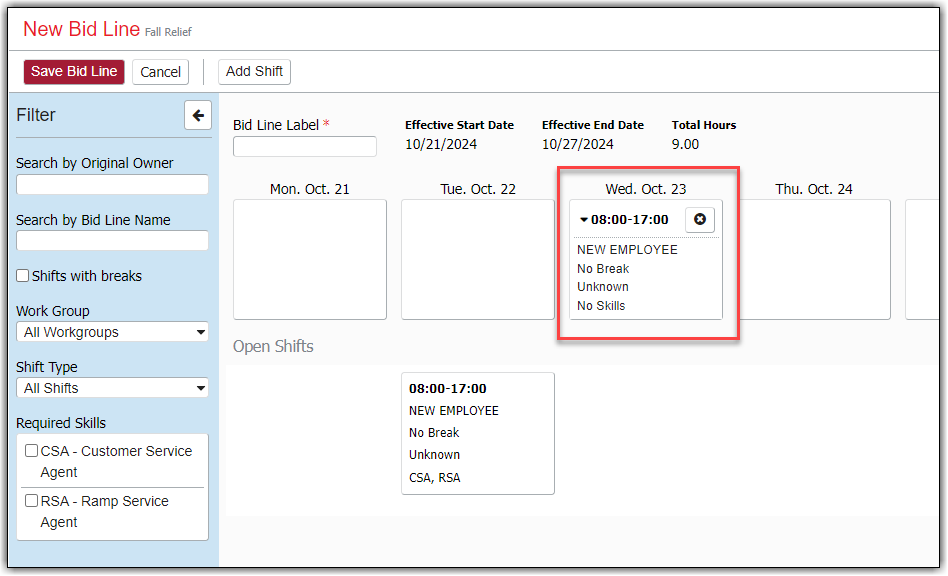Type in the Bid Line Label field
This screenshot has width=948, height=576.
click(305, 147)
